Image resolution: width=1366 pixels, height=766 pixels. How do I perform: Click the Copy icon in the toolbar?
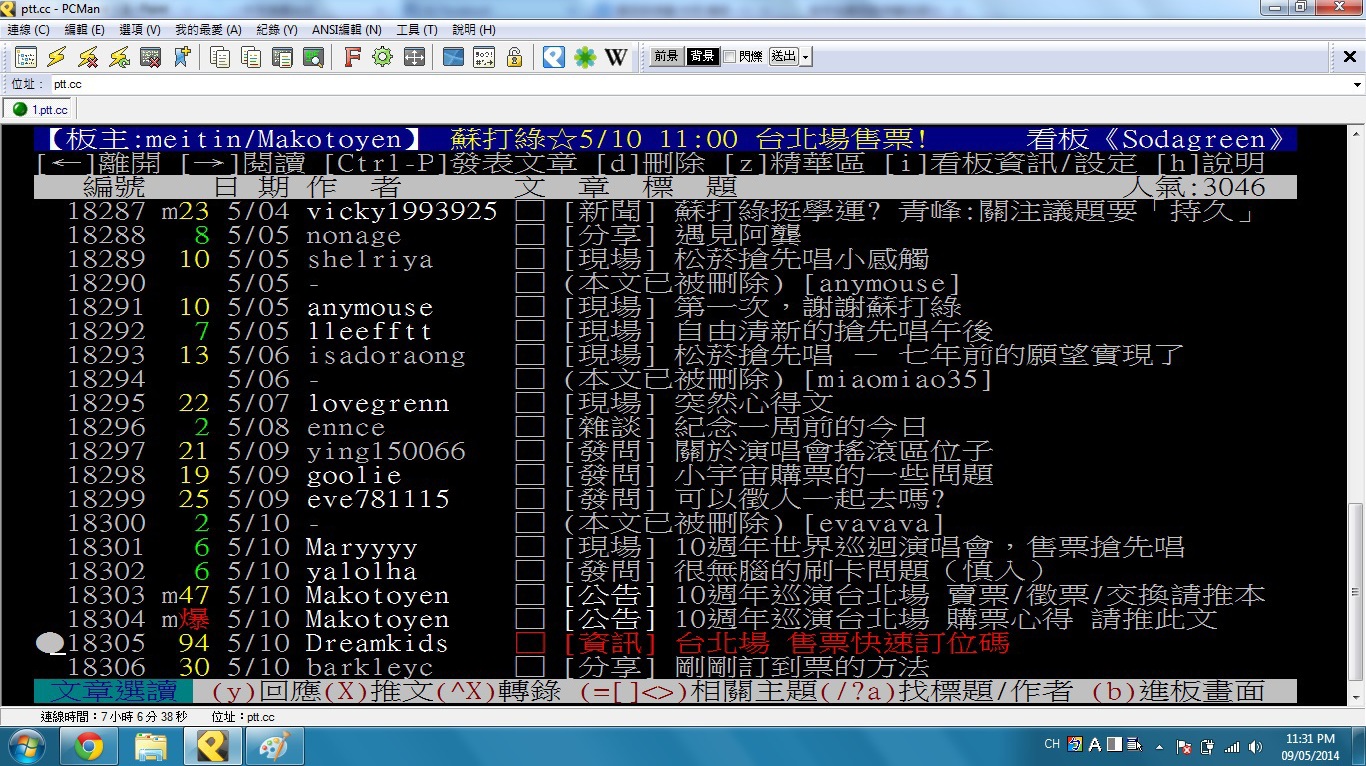[x=220, y=57]
